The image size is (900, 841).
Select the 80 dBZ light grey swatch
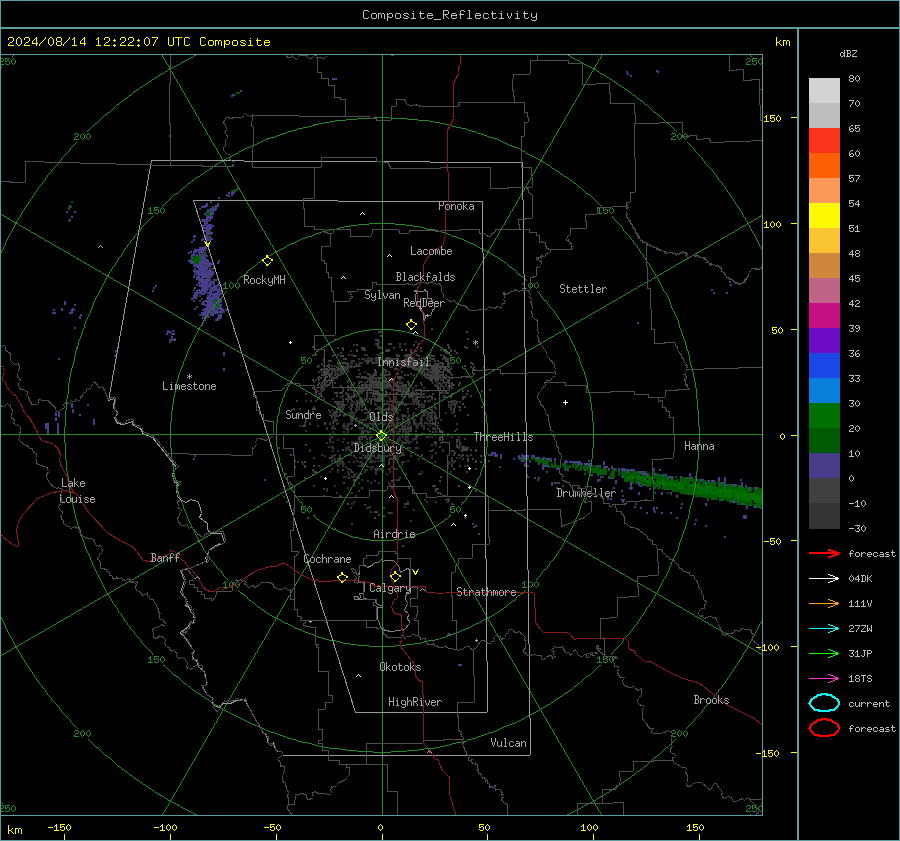pyautogui.click(x=824, y=91)
